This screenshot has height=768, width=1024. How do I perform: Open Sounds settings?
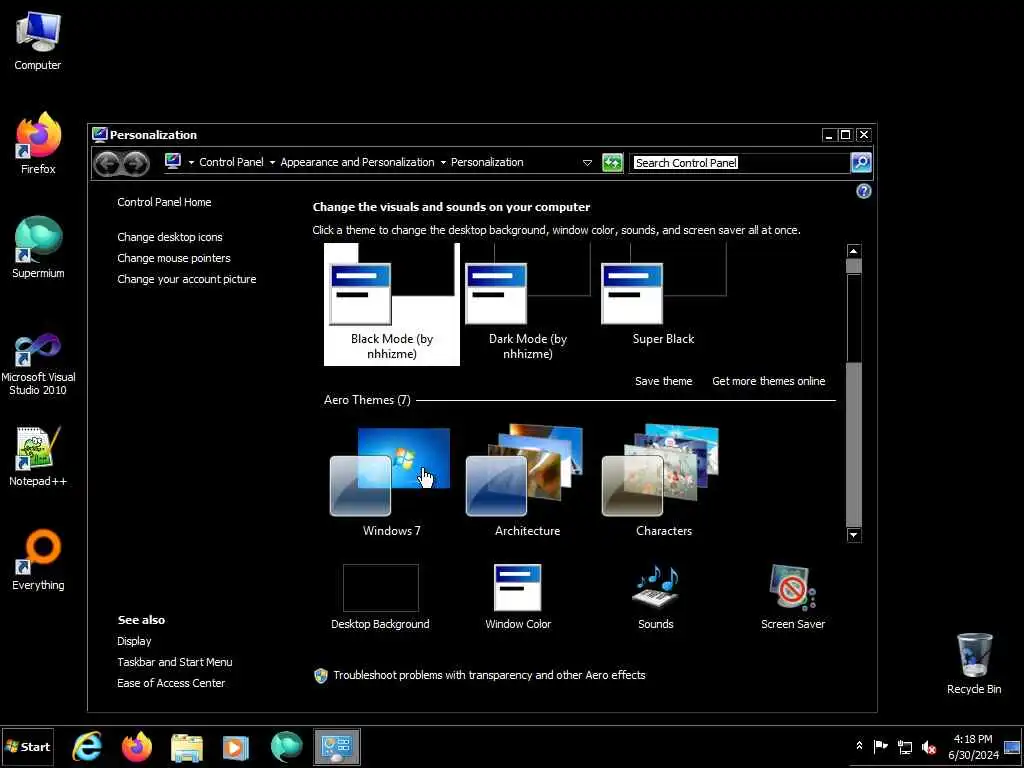coord(656,597)
